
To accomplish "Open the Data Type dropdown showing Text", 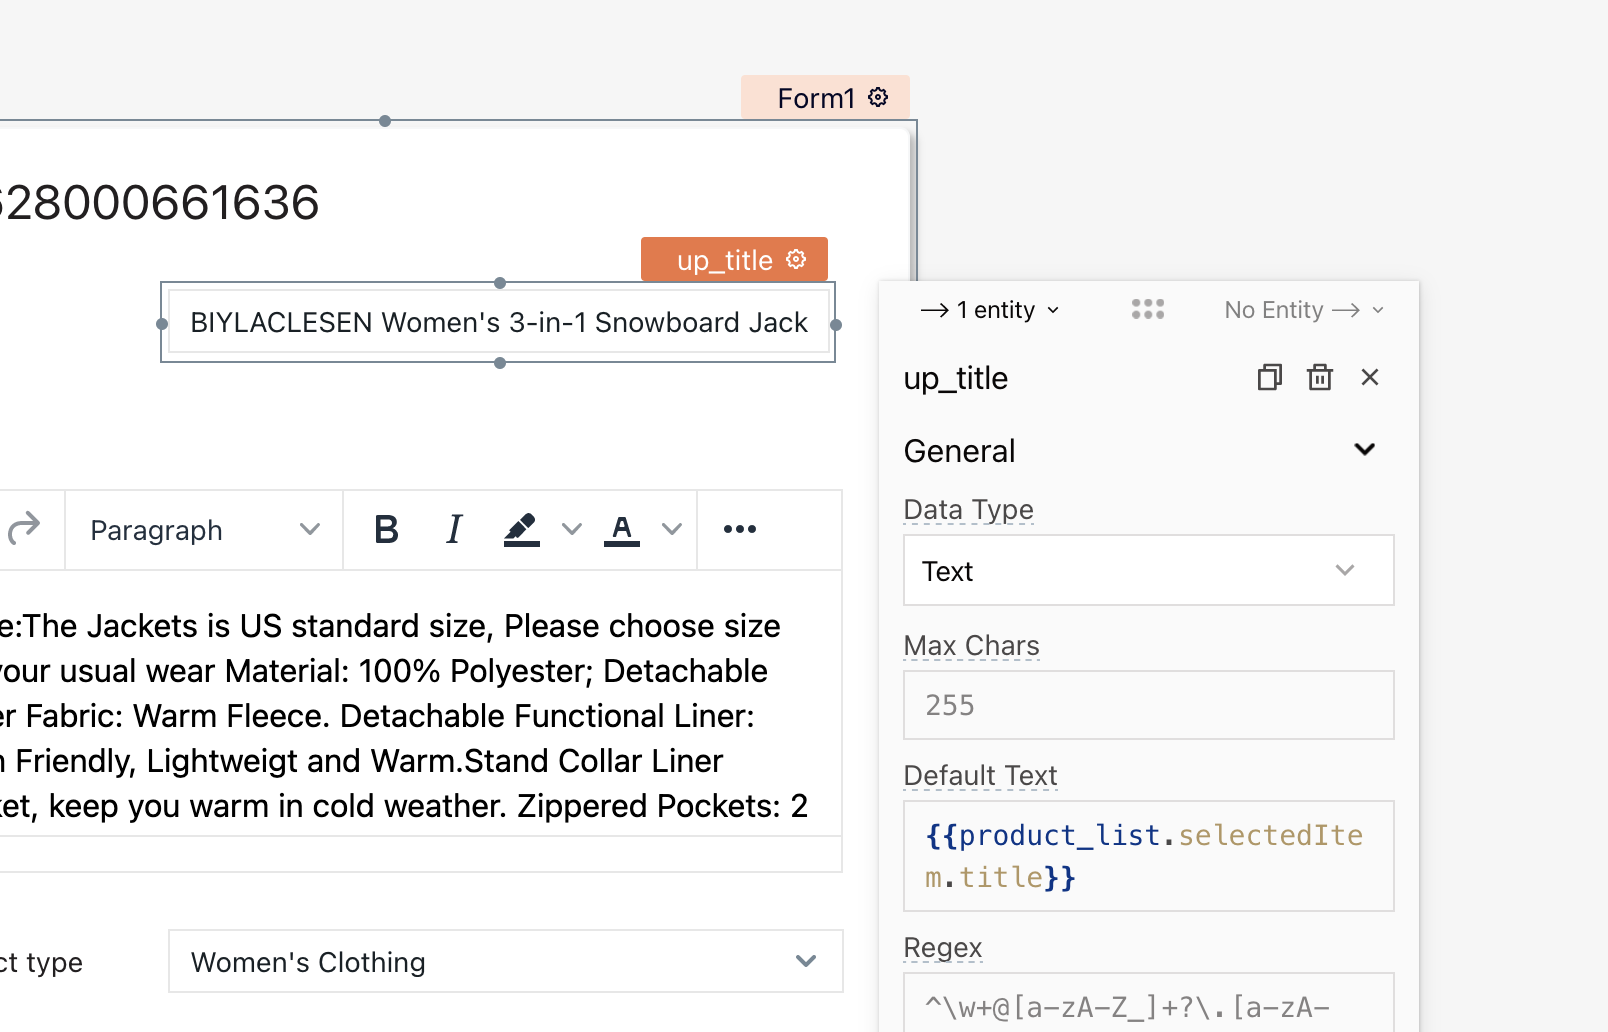I will pyautogui.click(x=1147, y=570).
